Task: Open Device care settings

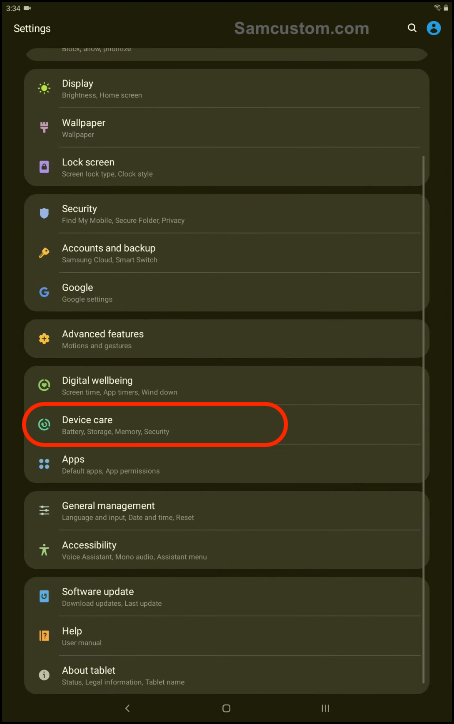Action: point(226,425)
